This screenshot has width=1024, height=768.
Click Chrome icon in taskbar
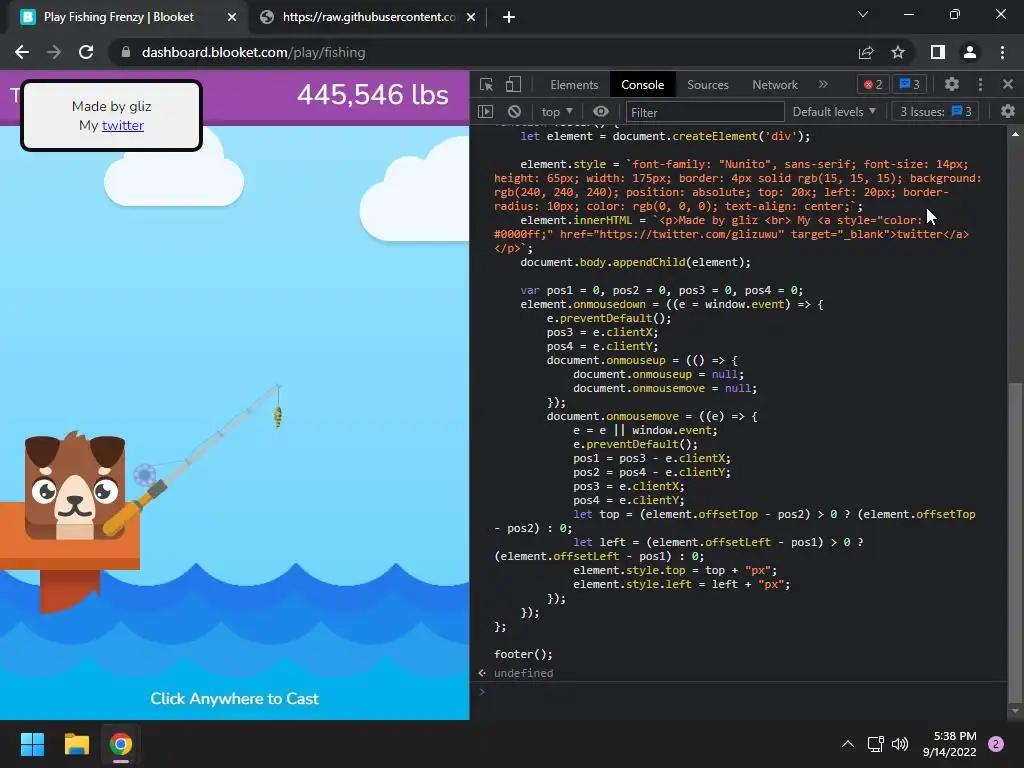[x=121, y=744]
